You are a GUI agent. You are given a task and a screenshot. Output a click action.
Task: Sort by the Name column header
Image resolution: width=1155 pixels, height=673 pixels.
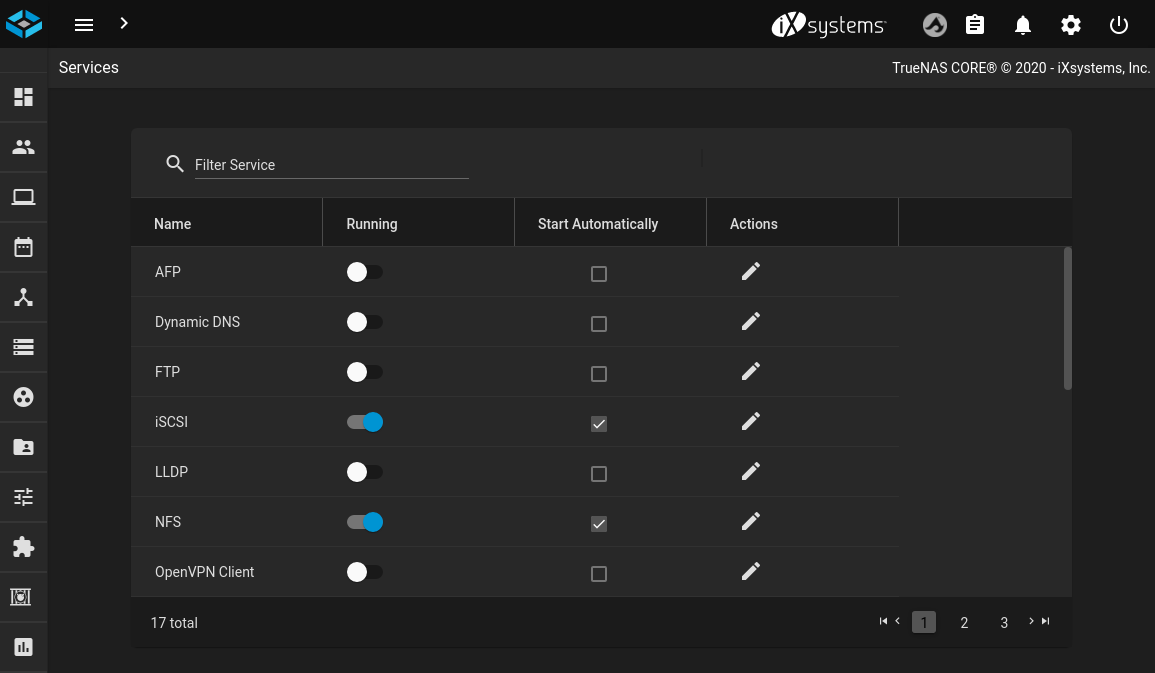tap(173, 224)
